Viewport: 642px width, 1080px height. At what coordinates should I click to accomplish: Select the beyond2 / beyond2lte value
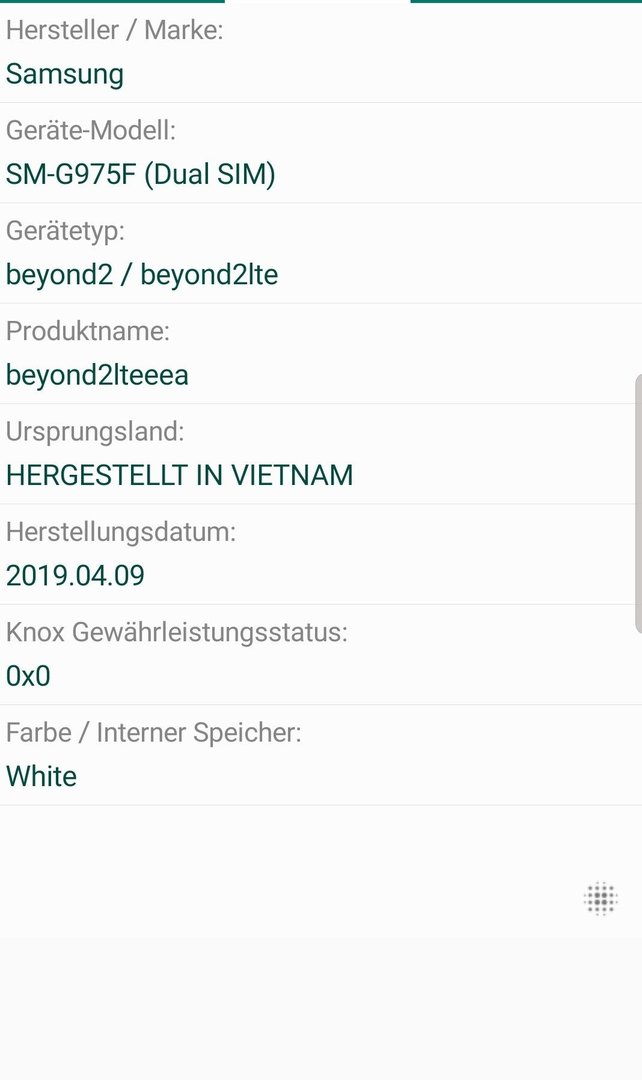tap(142, 275)
